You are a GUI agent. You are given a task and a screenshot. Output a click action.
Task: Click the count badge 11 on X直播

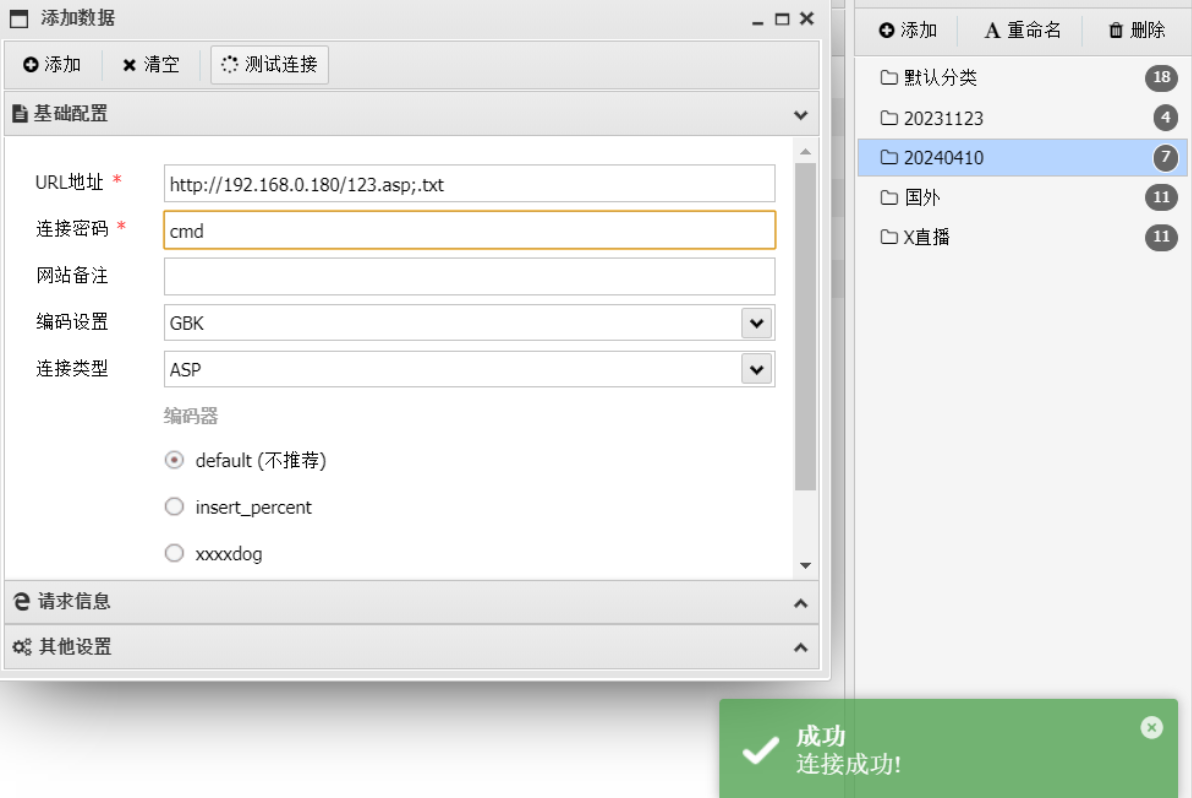point(1161,237)
